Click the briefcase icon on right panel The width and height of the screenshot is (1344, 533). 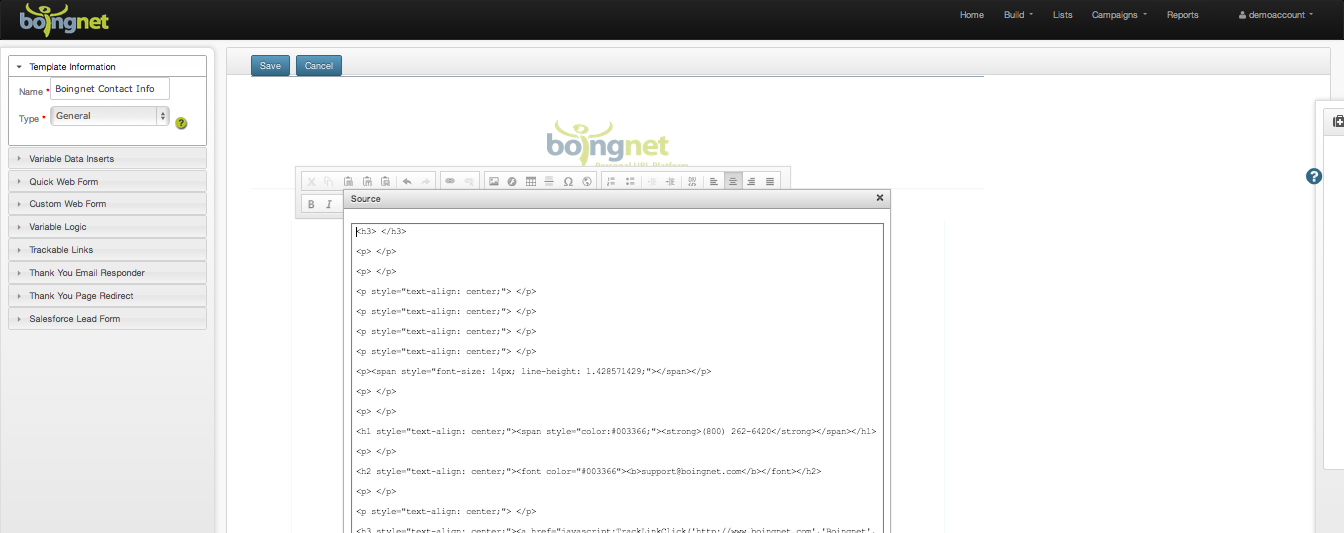[x=1338, y=121]
